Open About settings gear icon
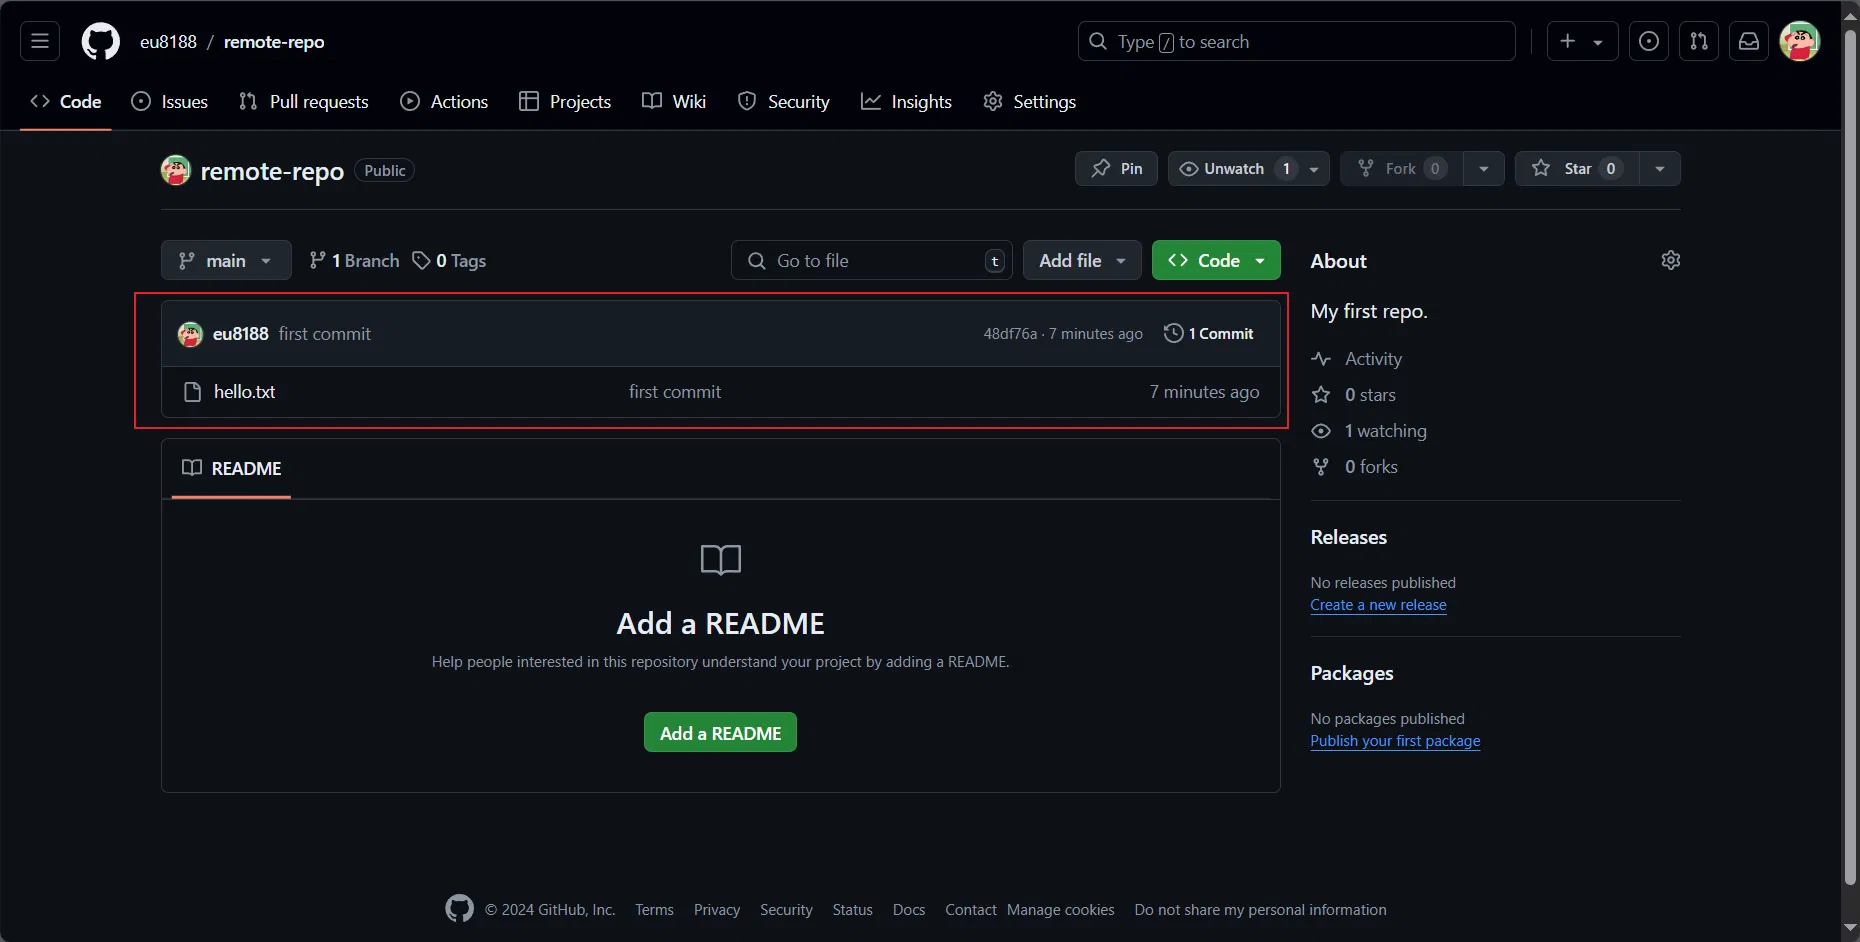The image size is (1860, 942). (x=1670, y=260)
